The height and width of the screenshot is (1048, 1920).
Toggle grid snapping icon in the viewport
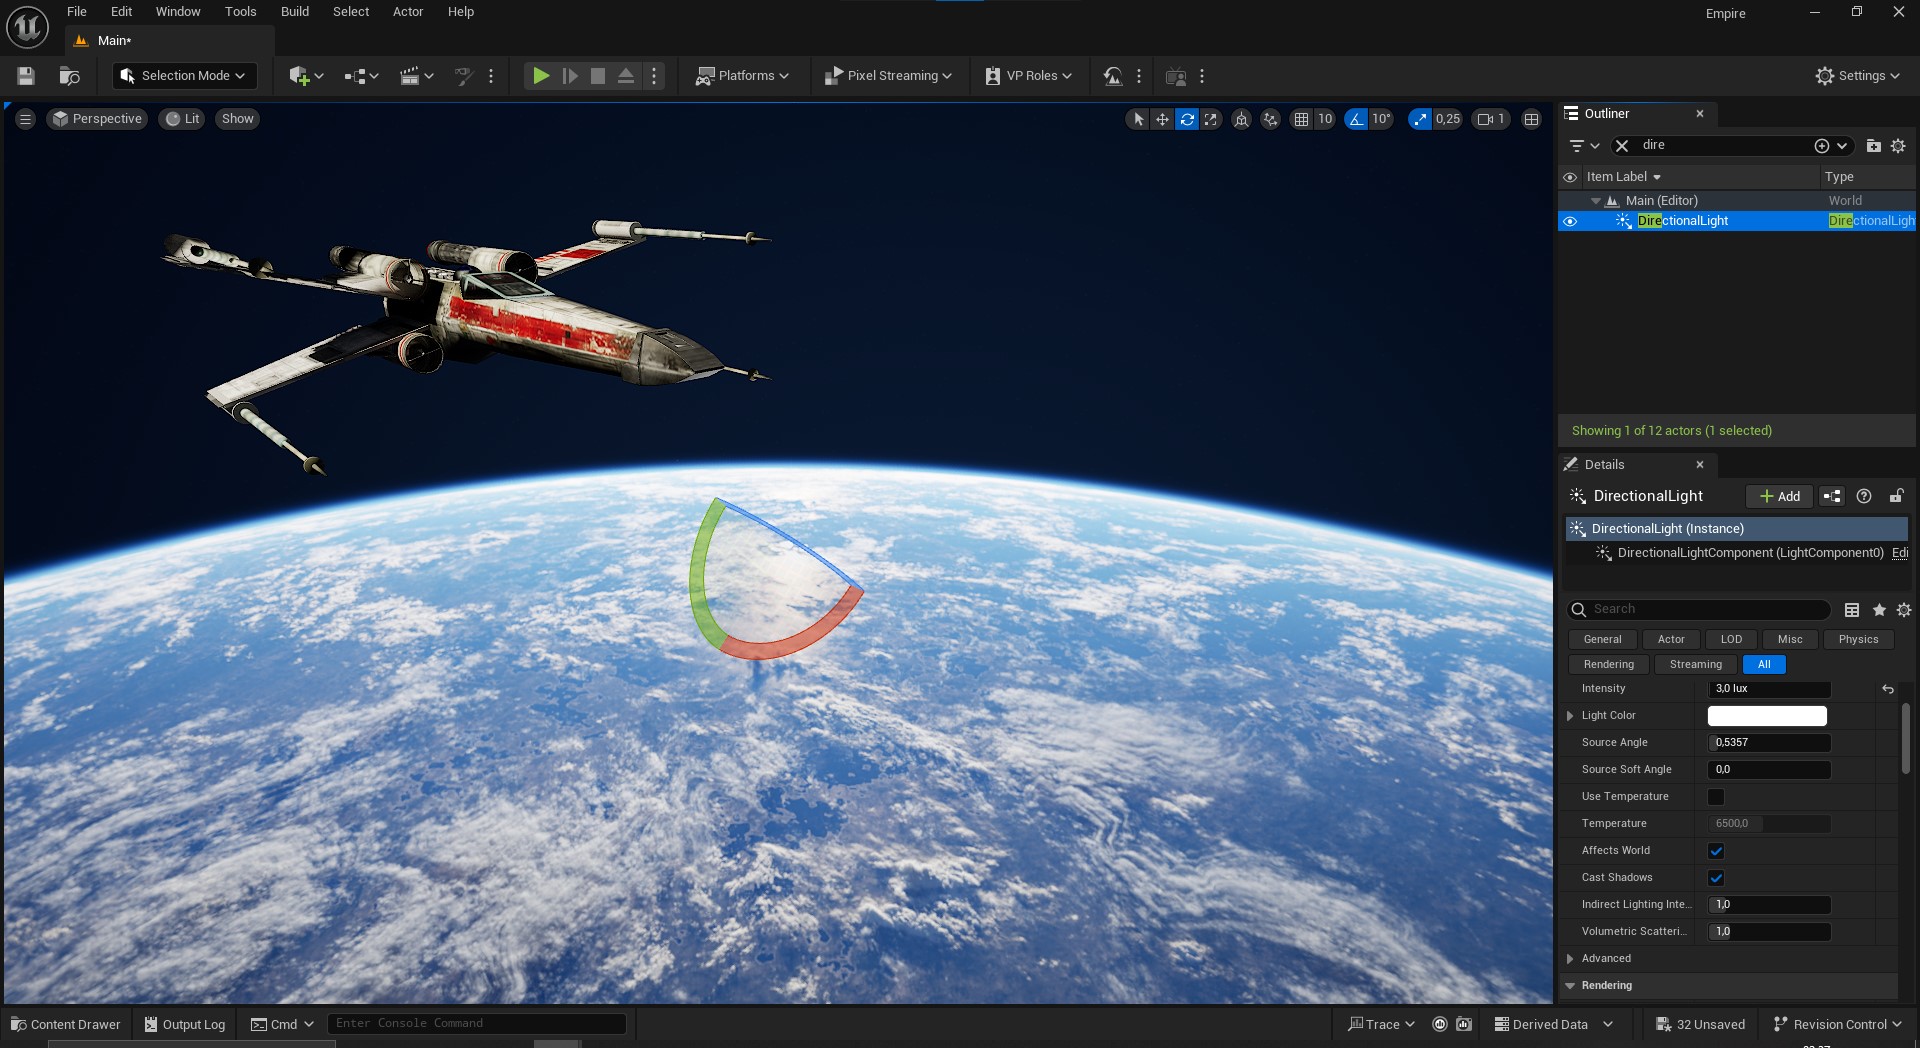pos(1301,119)
